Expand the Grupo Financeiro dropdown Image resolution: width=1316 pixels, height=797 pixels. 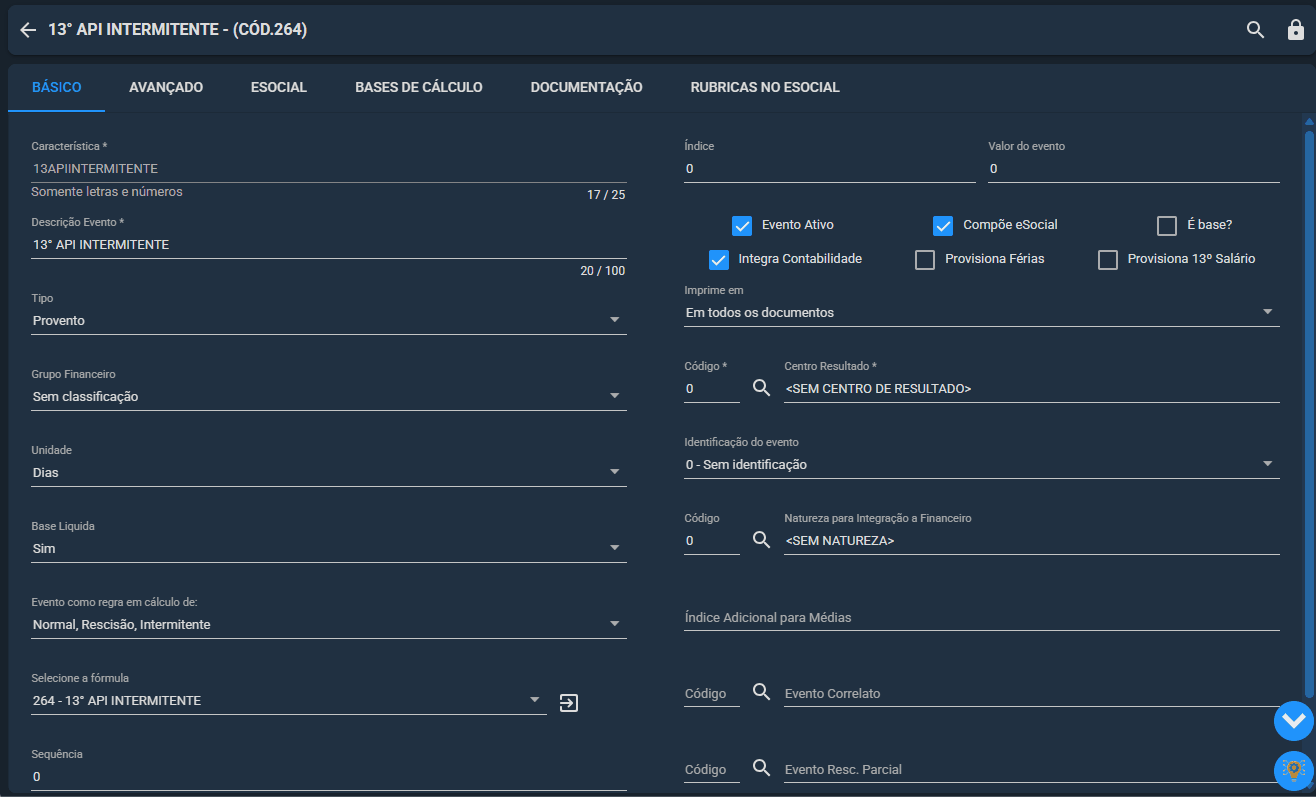click(x=329, y=396)
